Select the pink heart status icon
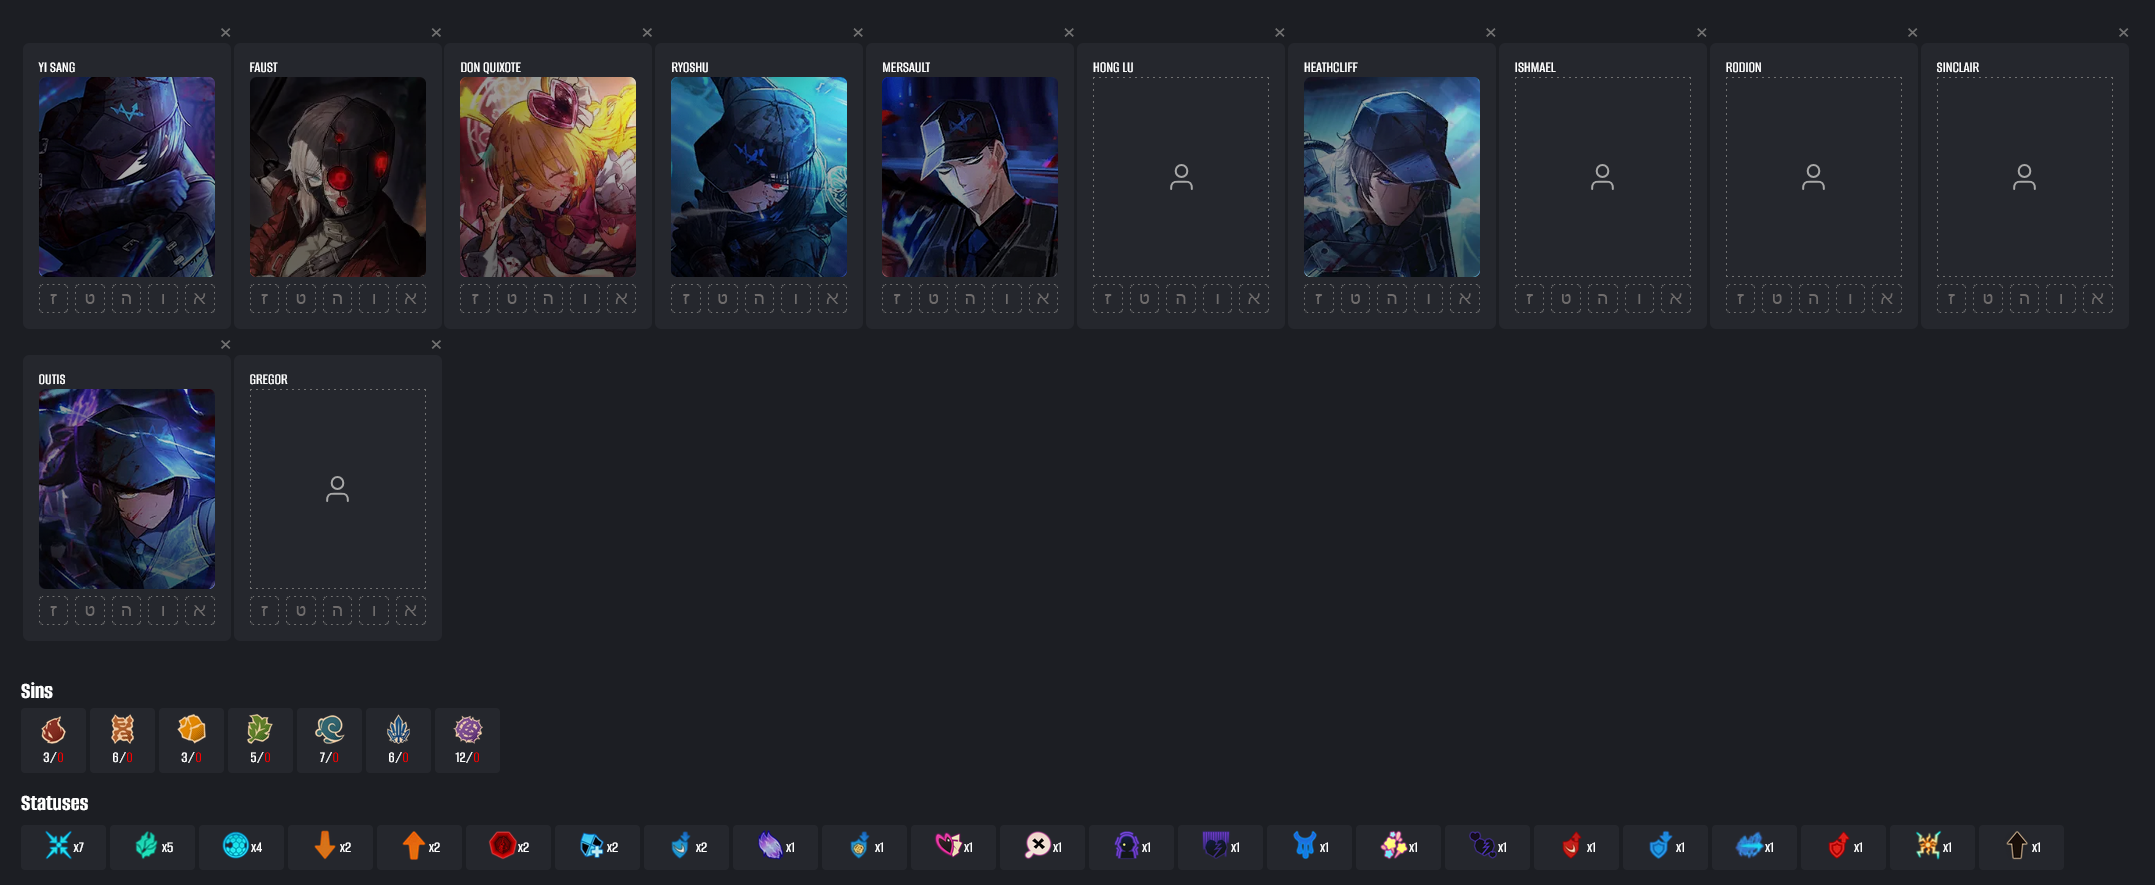The image size is (2155, 885). (948, 846)
